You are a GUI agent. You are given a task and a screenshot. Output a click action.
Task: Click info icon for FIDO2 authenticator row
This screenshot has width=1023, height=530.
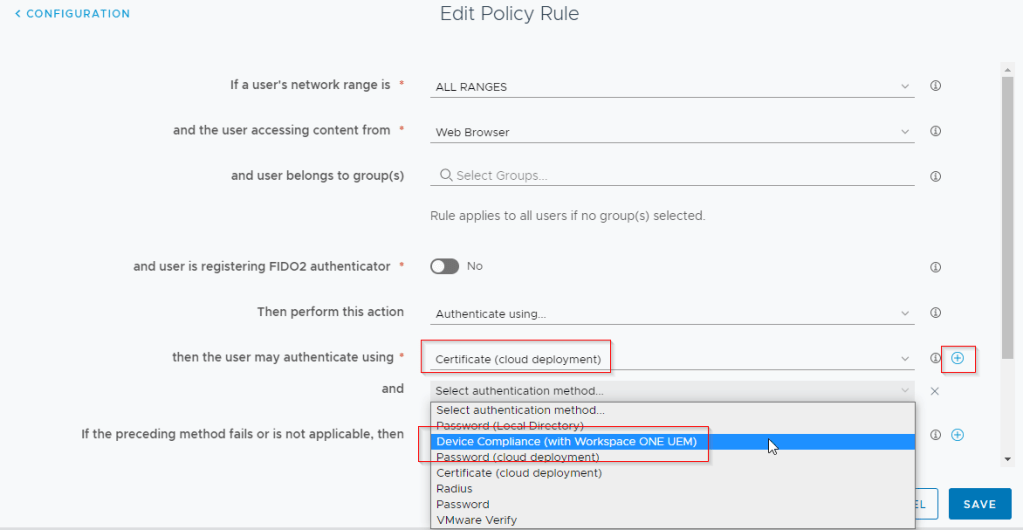click(936, 267)
